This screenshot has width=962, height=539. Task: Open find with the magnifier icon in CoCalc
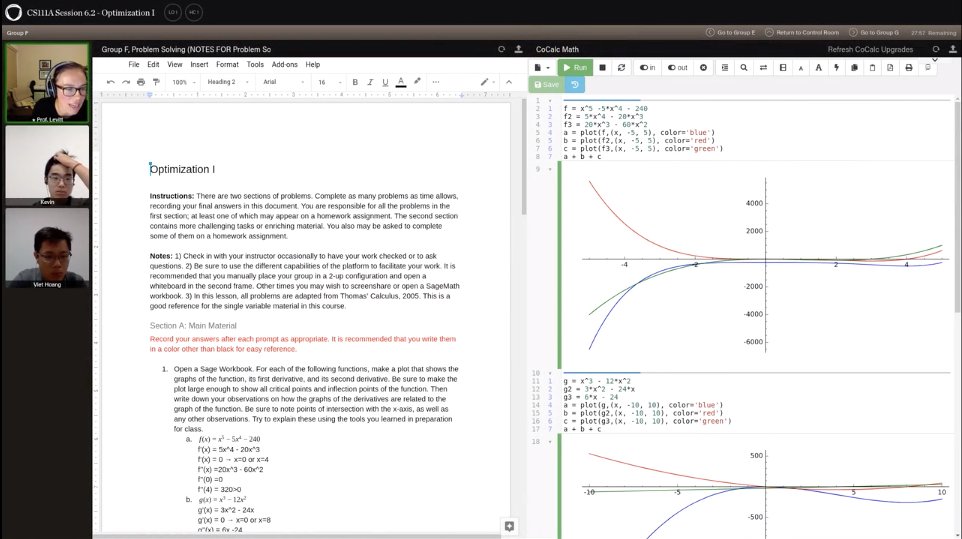point(744,67)
